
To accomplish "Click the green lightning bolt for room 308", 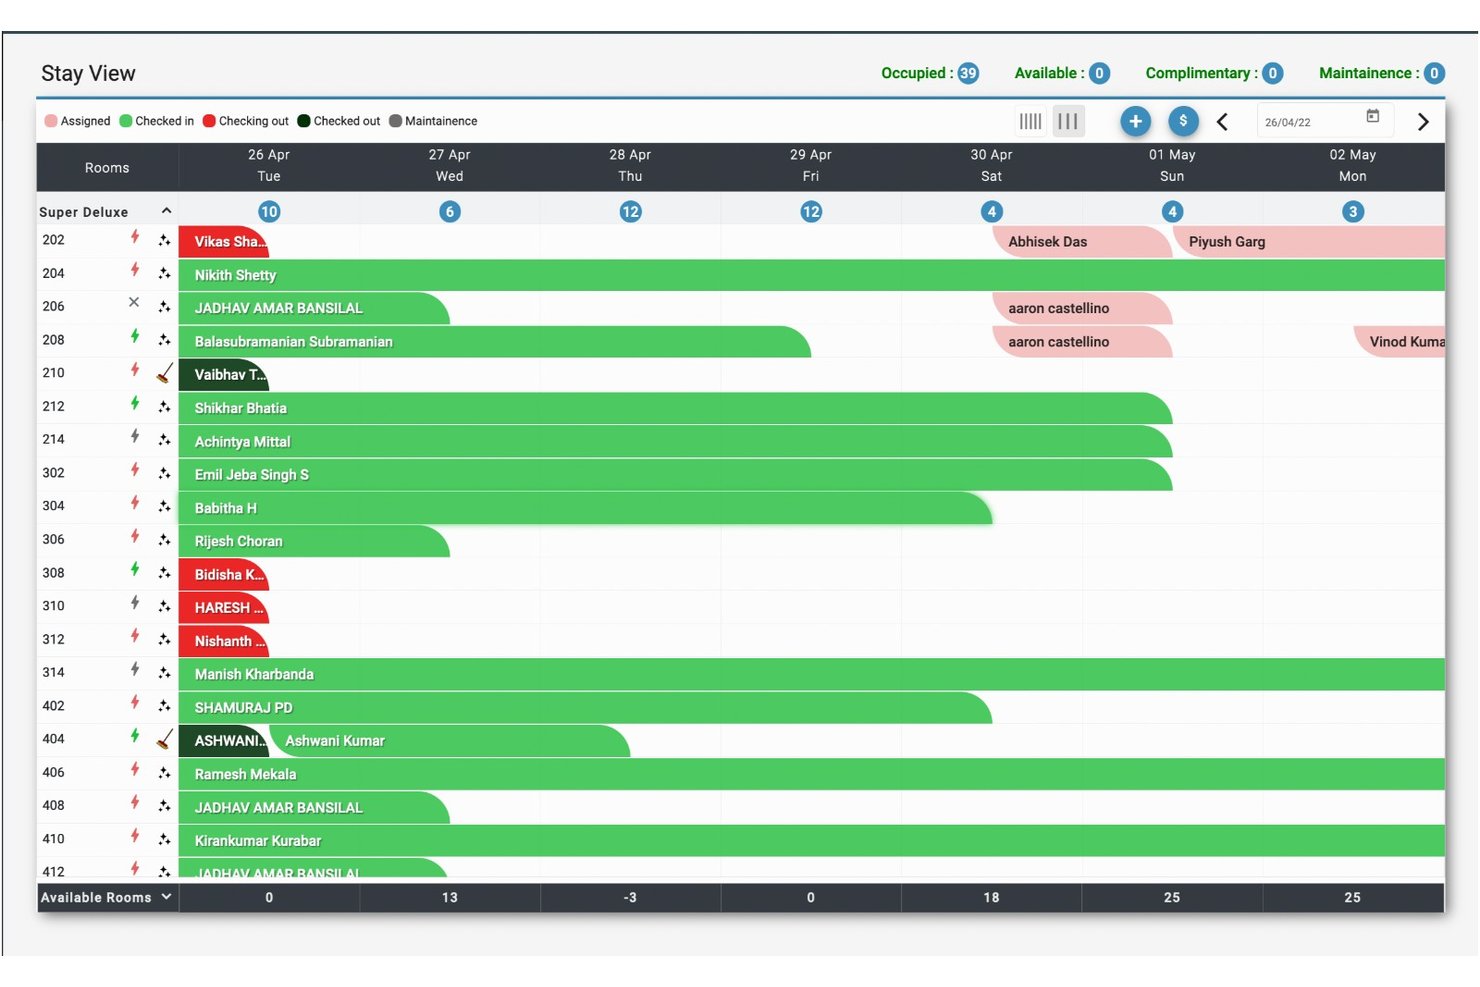I will pos(135,569).
